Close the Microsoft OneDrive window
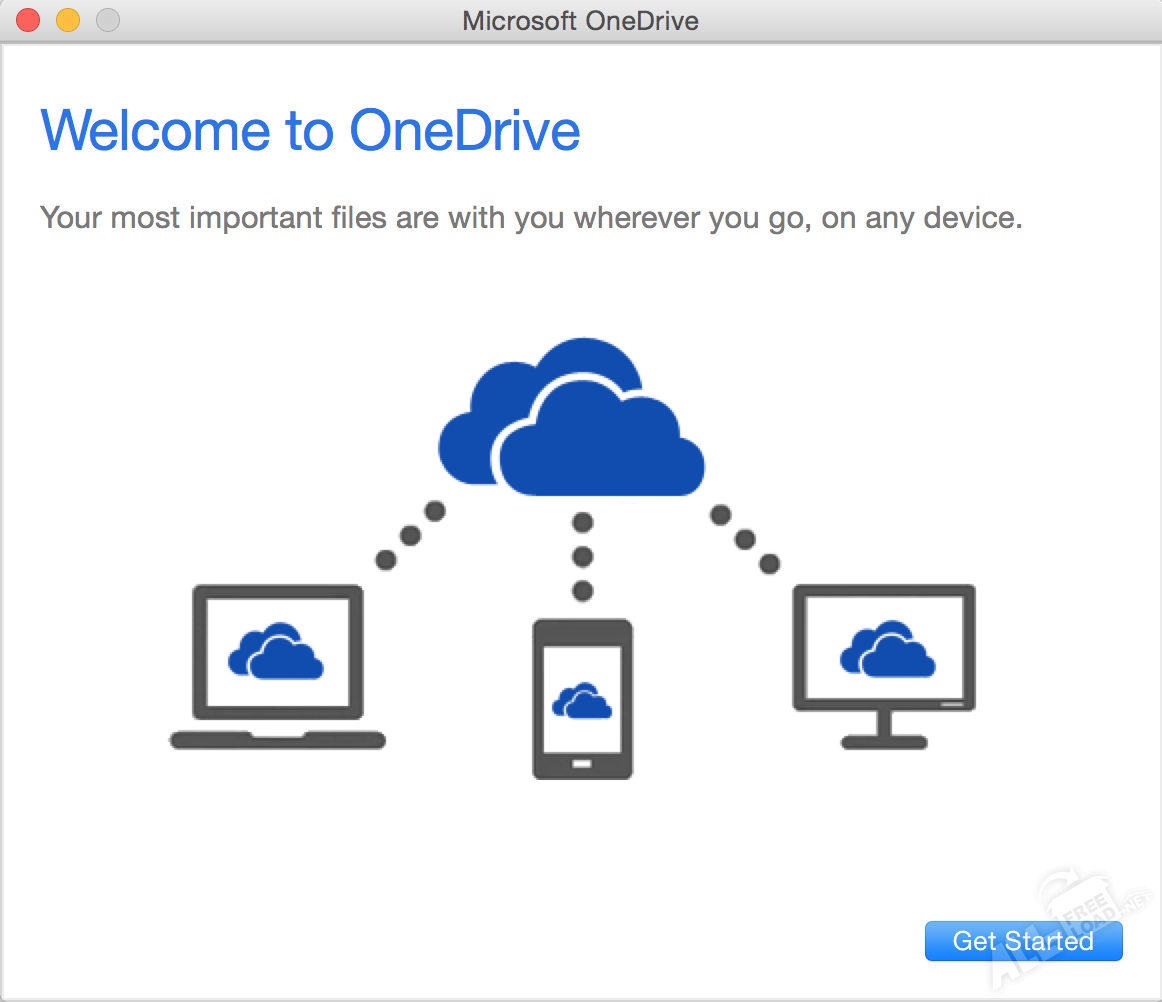The width and height of the screenshot is (1162, 1002). (27, 20)
